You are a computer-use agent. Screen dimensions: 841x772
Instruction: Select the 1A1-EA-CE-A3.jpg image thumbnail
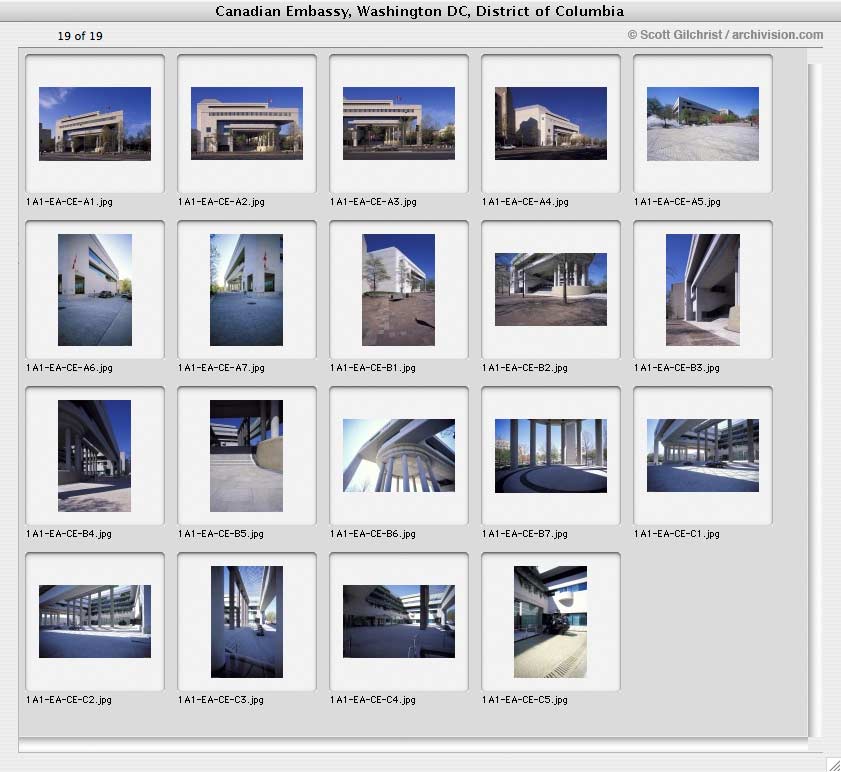399,123
